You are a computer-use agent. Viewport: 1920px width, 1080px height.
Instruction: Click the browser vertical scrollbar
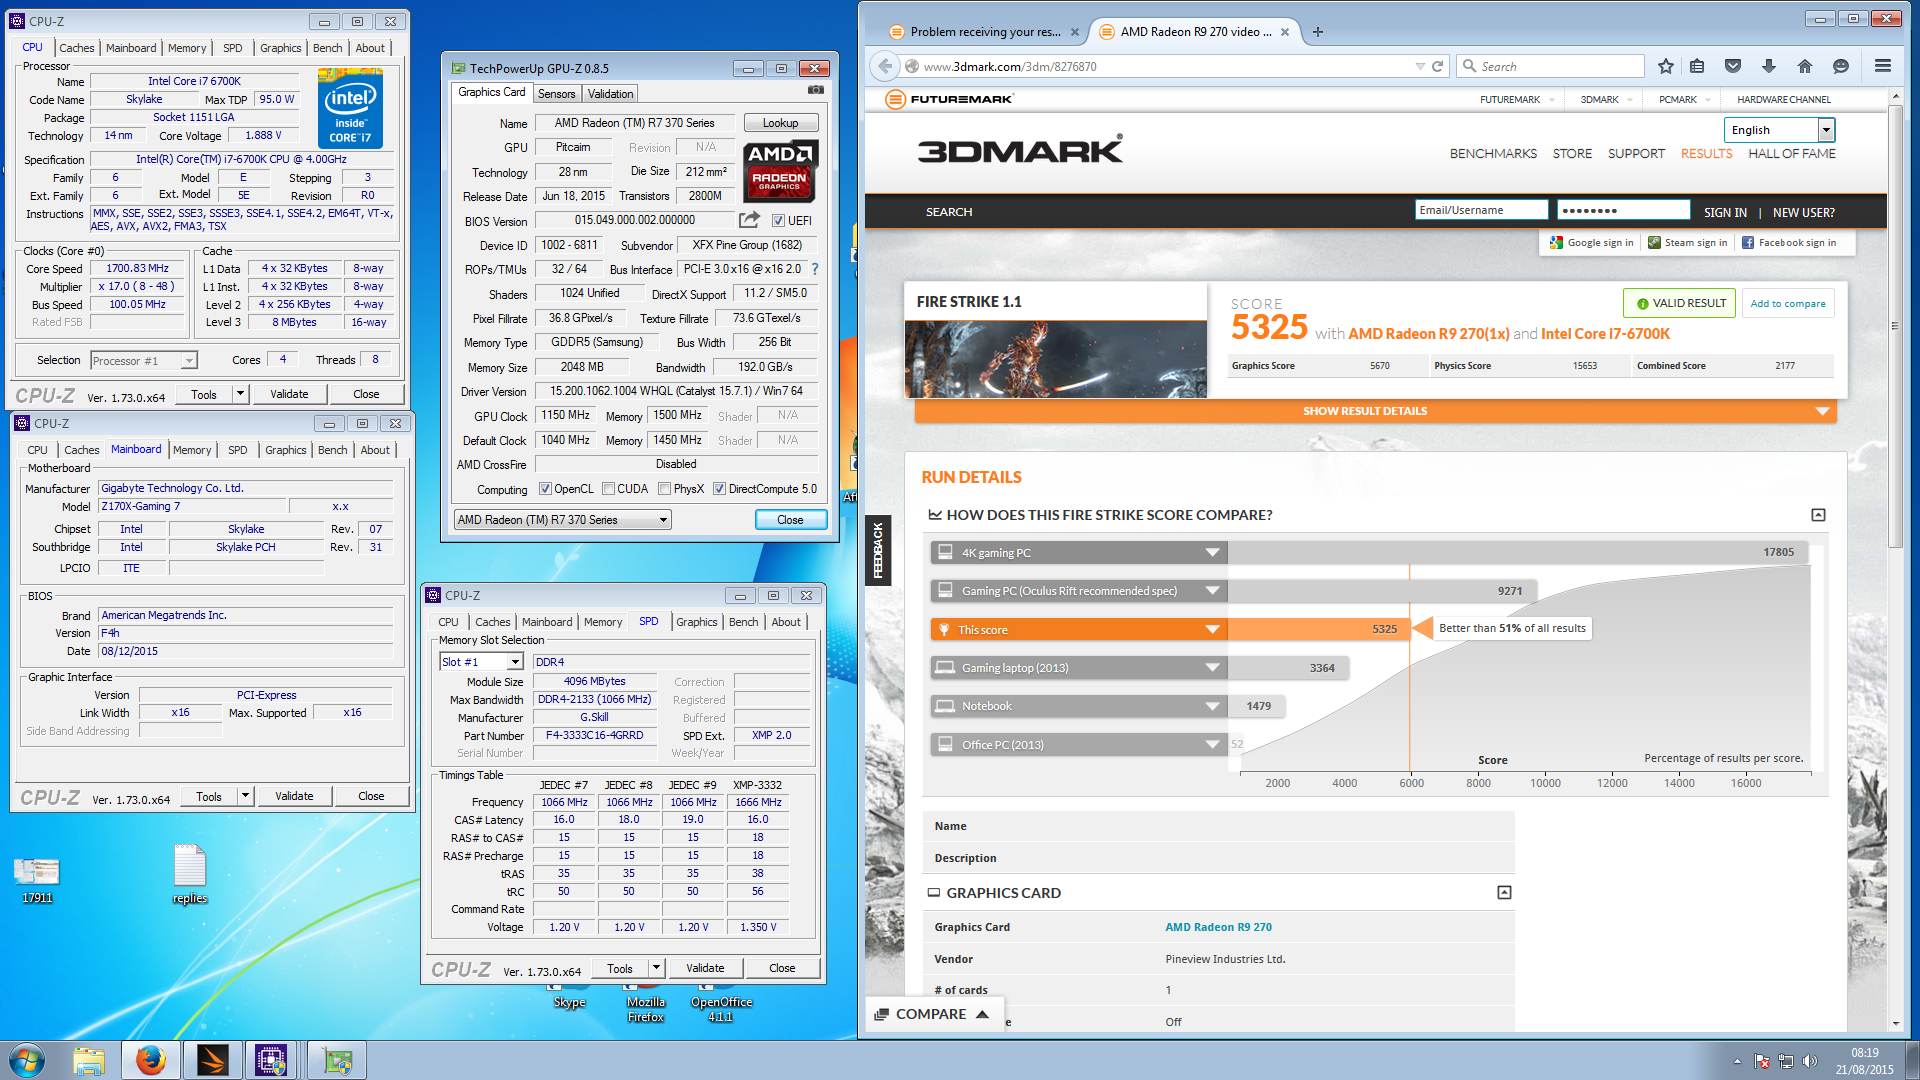(x=1894, y=325)
